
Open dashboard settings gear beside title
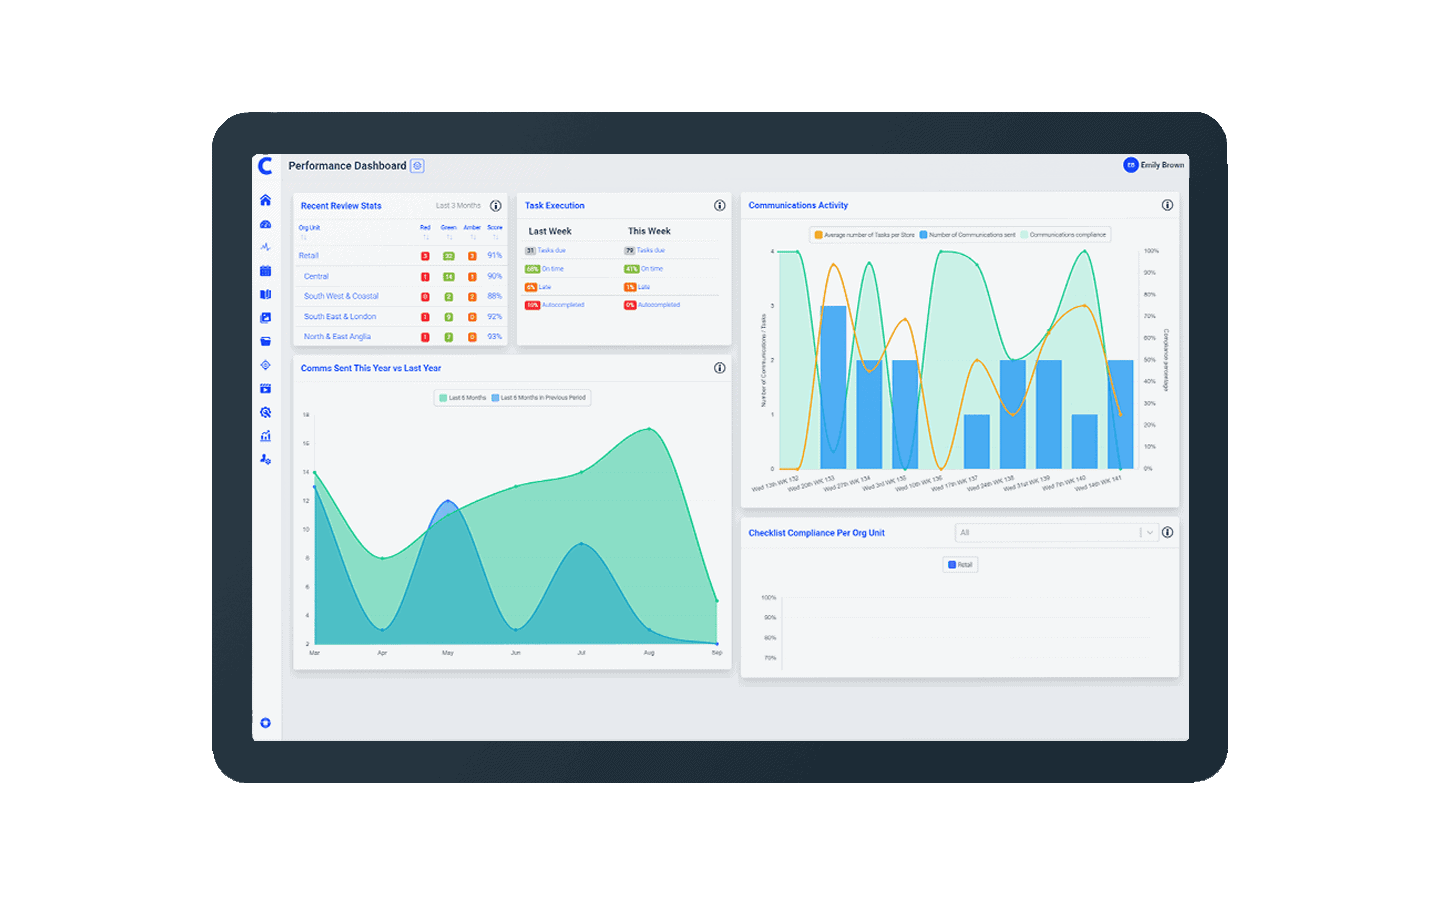[x=417, y=166]
